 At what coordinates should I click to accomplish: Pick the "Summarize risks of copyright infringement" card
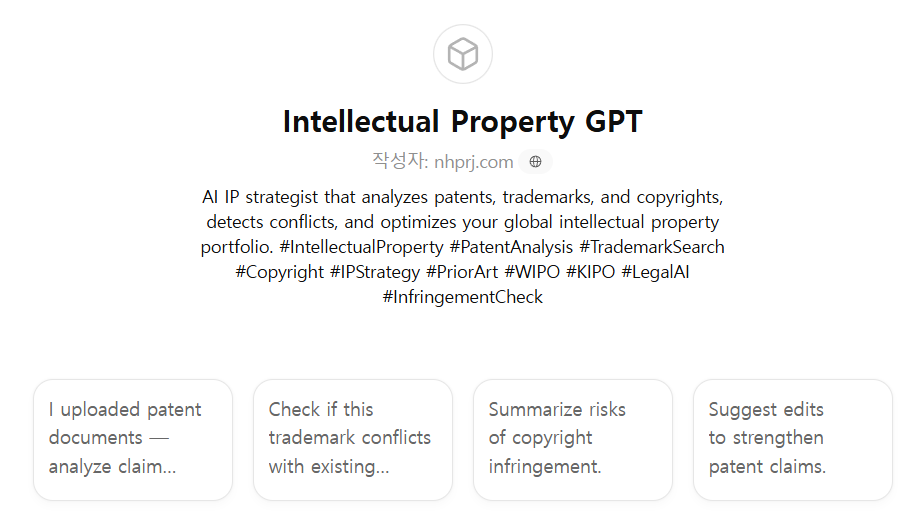tap(573, 439)
